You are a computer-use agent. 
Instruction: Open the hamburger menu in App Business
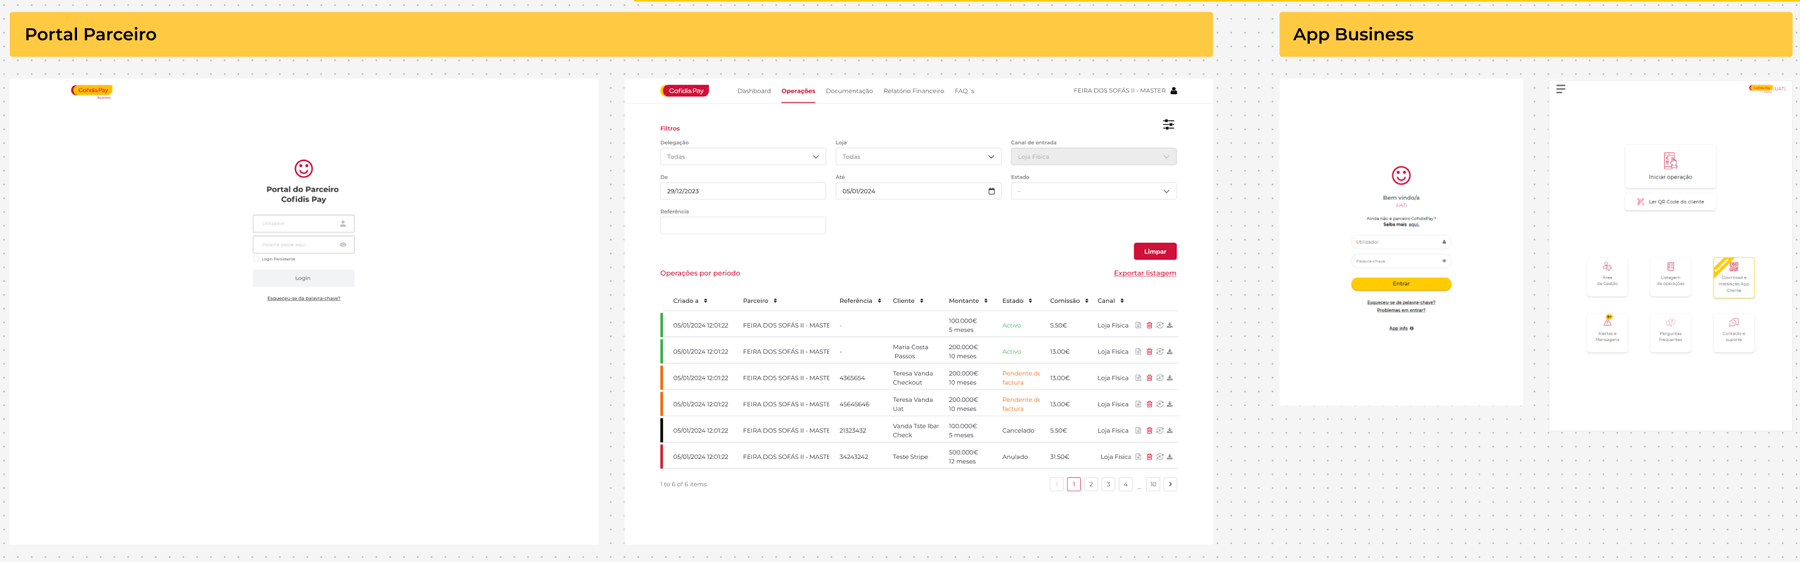pos(1561,89)
